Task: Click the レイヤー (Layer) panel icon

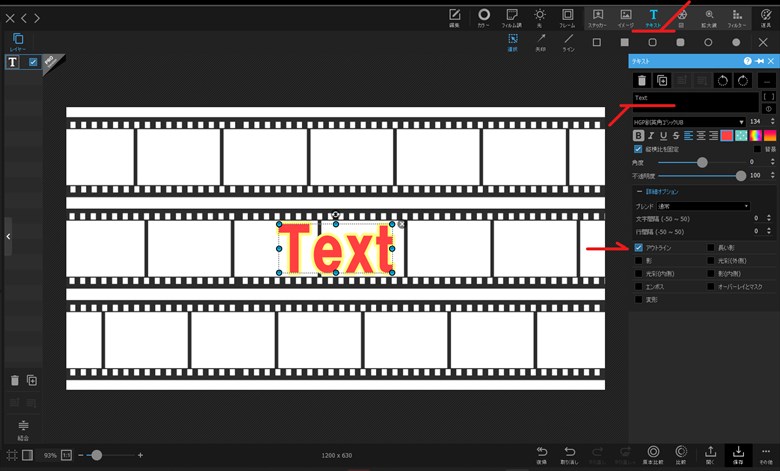Action: click(18, 42)
